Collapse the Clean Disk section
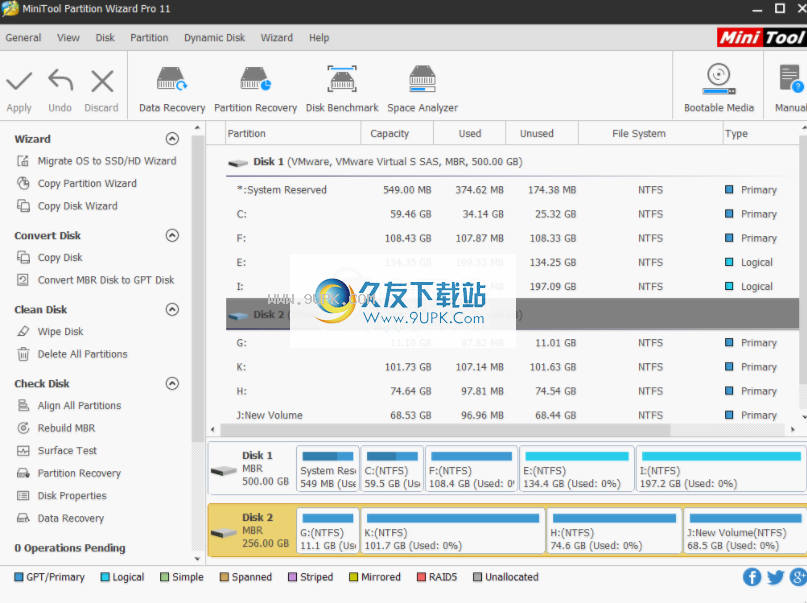This screenshot has height=603, width=807. coord(172,309)
